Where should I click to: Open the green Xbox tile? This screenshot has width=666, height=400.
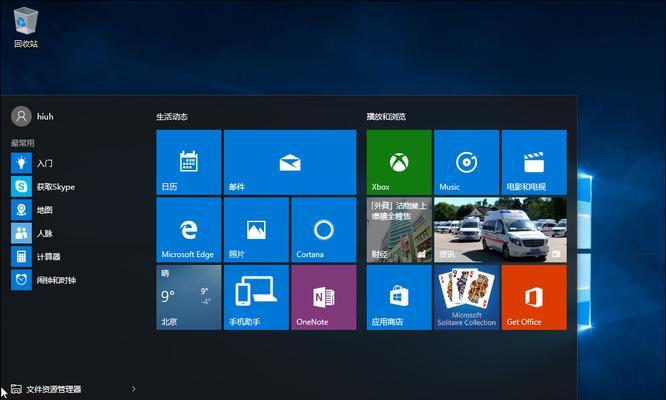399,162
